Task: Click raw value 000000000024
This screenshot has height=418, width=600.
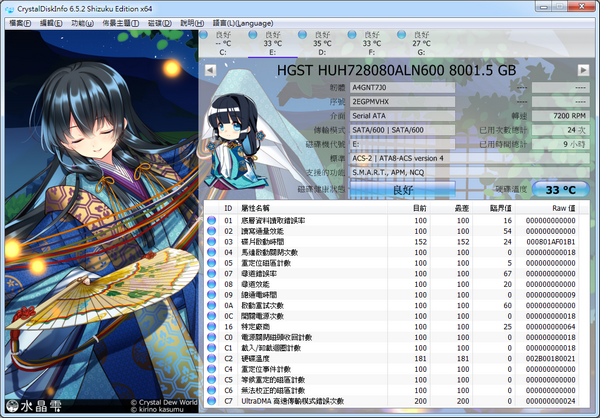Action: (551, 401)
